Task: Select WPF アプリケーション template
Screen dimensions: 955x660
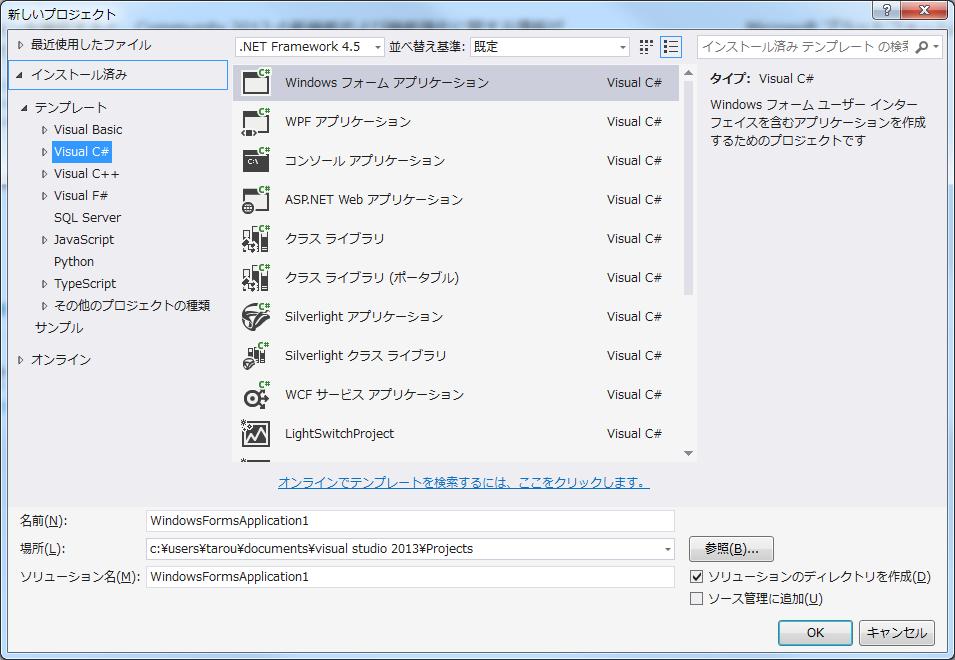Action: pos(456,121)
